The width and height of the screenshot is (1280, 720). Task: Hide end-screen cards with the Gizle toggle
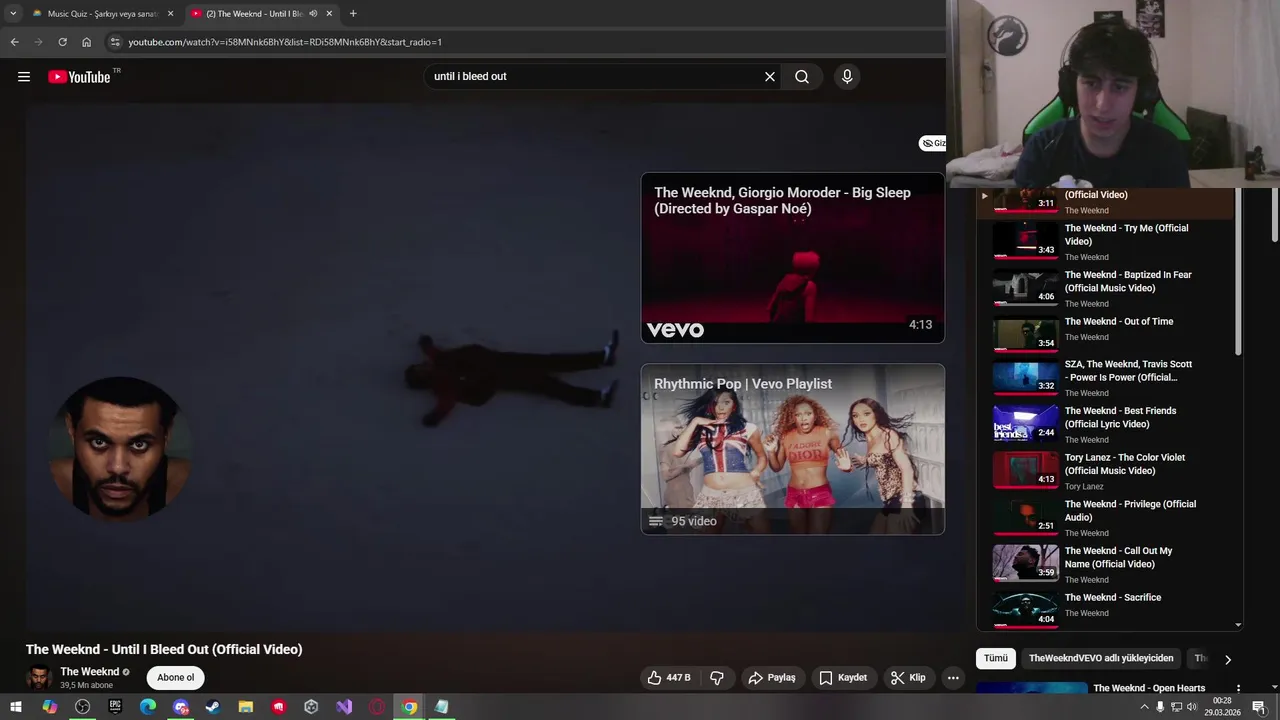pos(933,143)
